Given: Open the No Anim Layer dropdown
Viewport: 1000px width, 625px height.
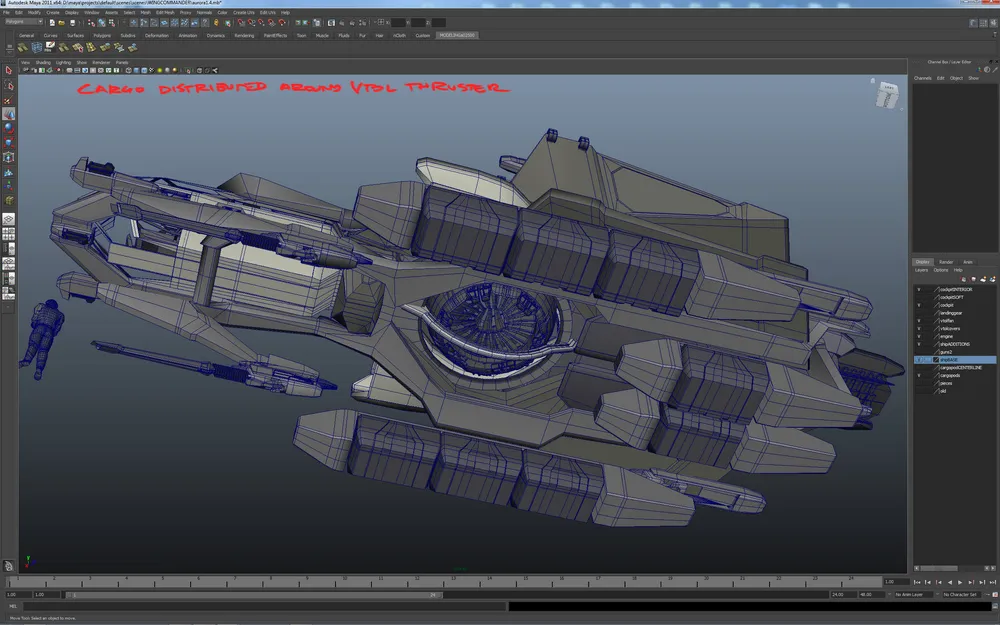Looking at the screenshot, I should pyautogui.click(x=915, y=594).
